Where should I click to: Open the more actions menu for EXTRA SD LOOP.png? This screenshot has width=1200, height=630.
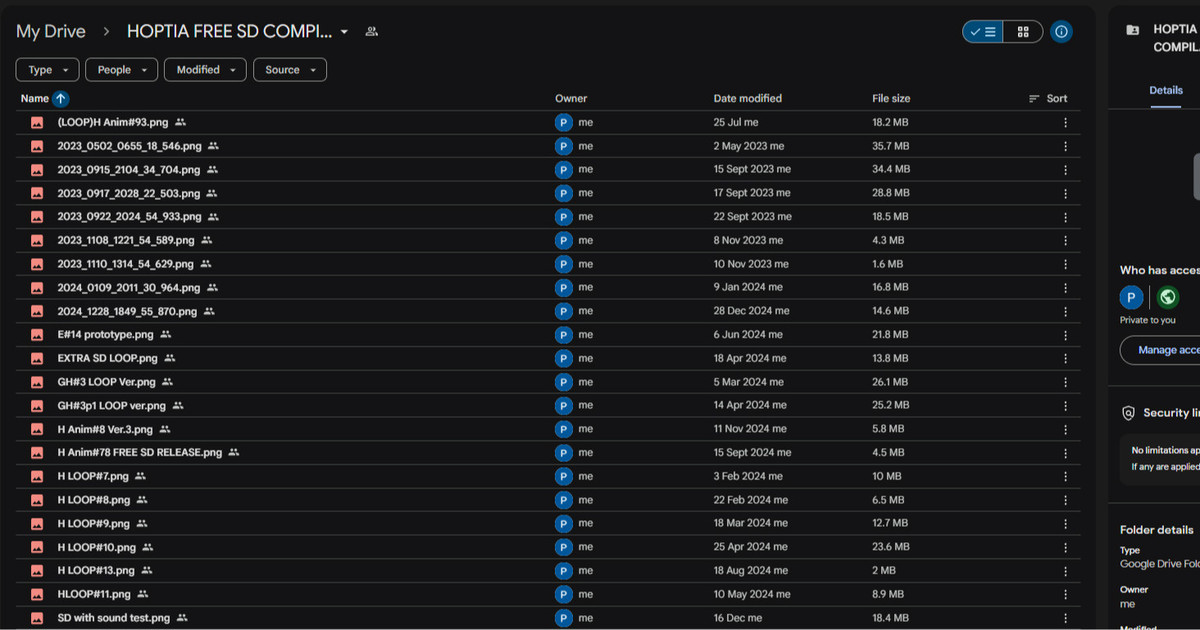(1065, 358)
